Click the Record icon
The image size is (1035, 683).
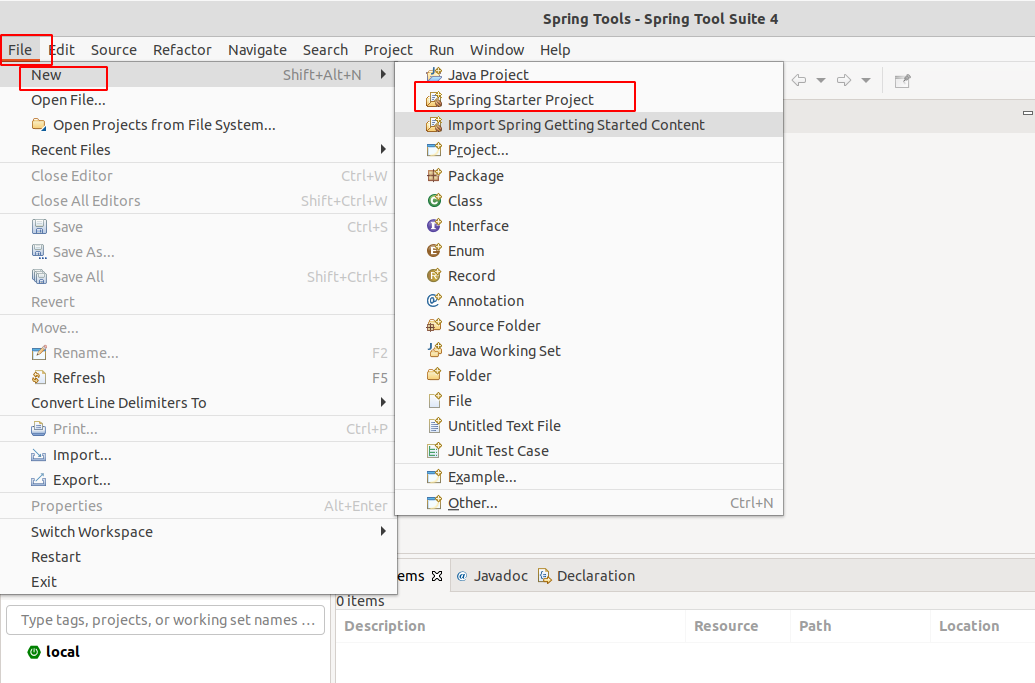434,276
